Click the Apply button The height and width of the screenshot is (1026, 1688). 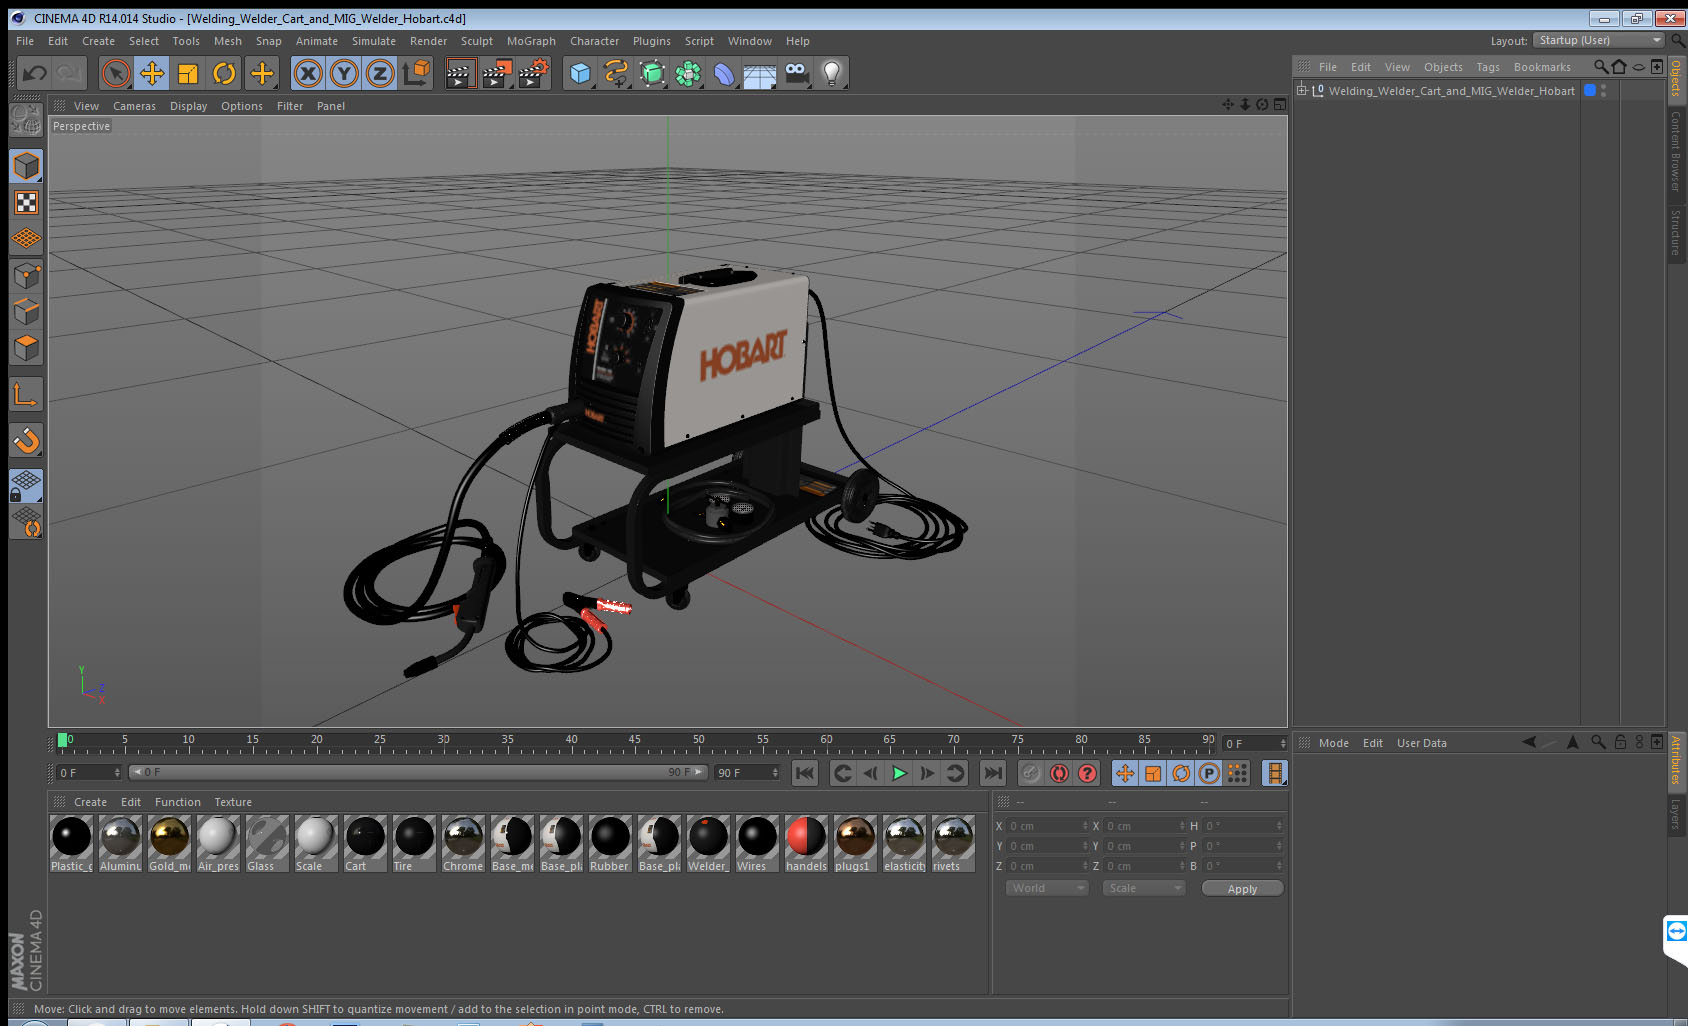click(1242, 889)
